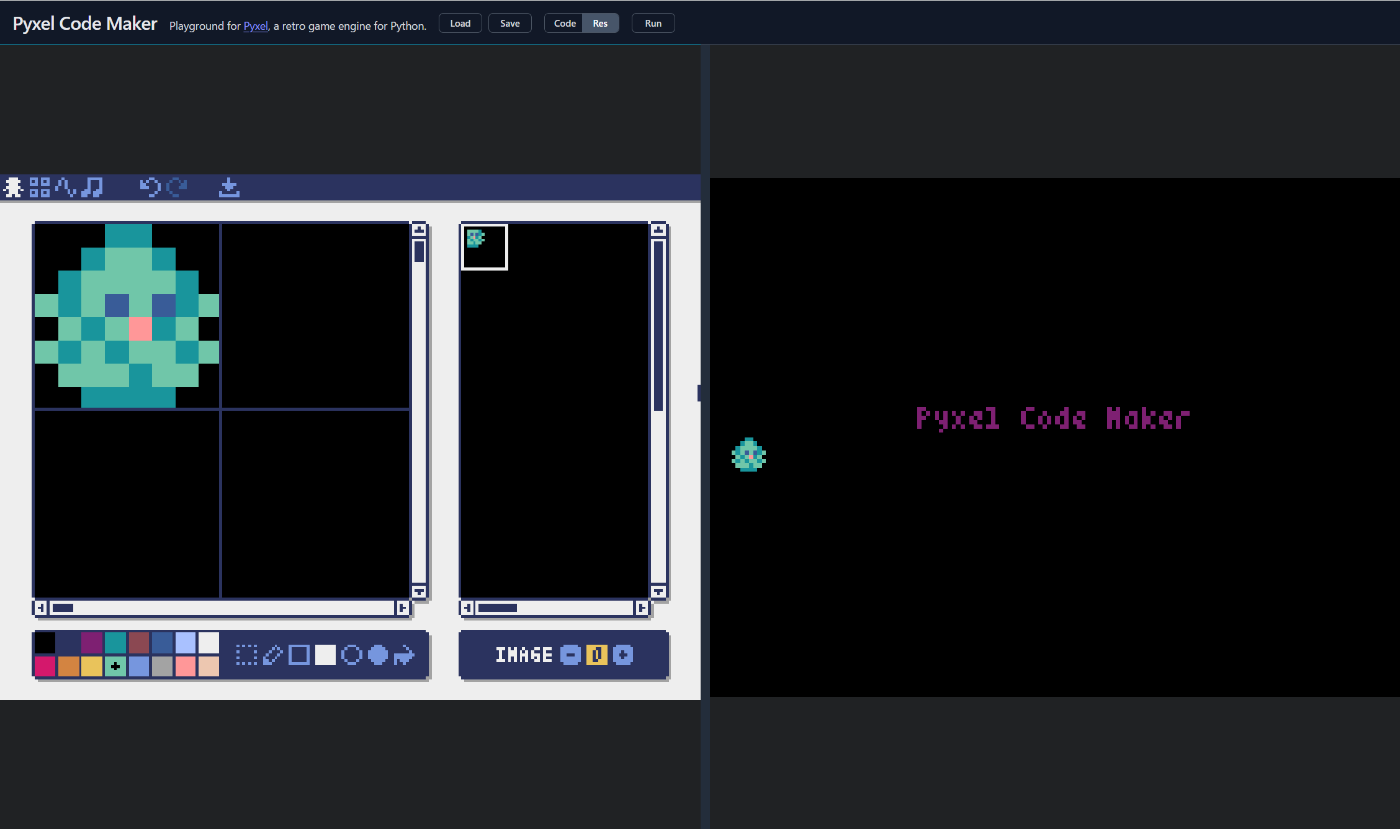Screen dimensions: 1400x829
Task: Pick the selected mint green swatch
Action: [116, 666]
